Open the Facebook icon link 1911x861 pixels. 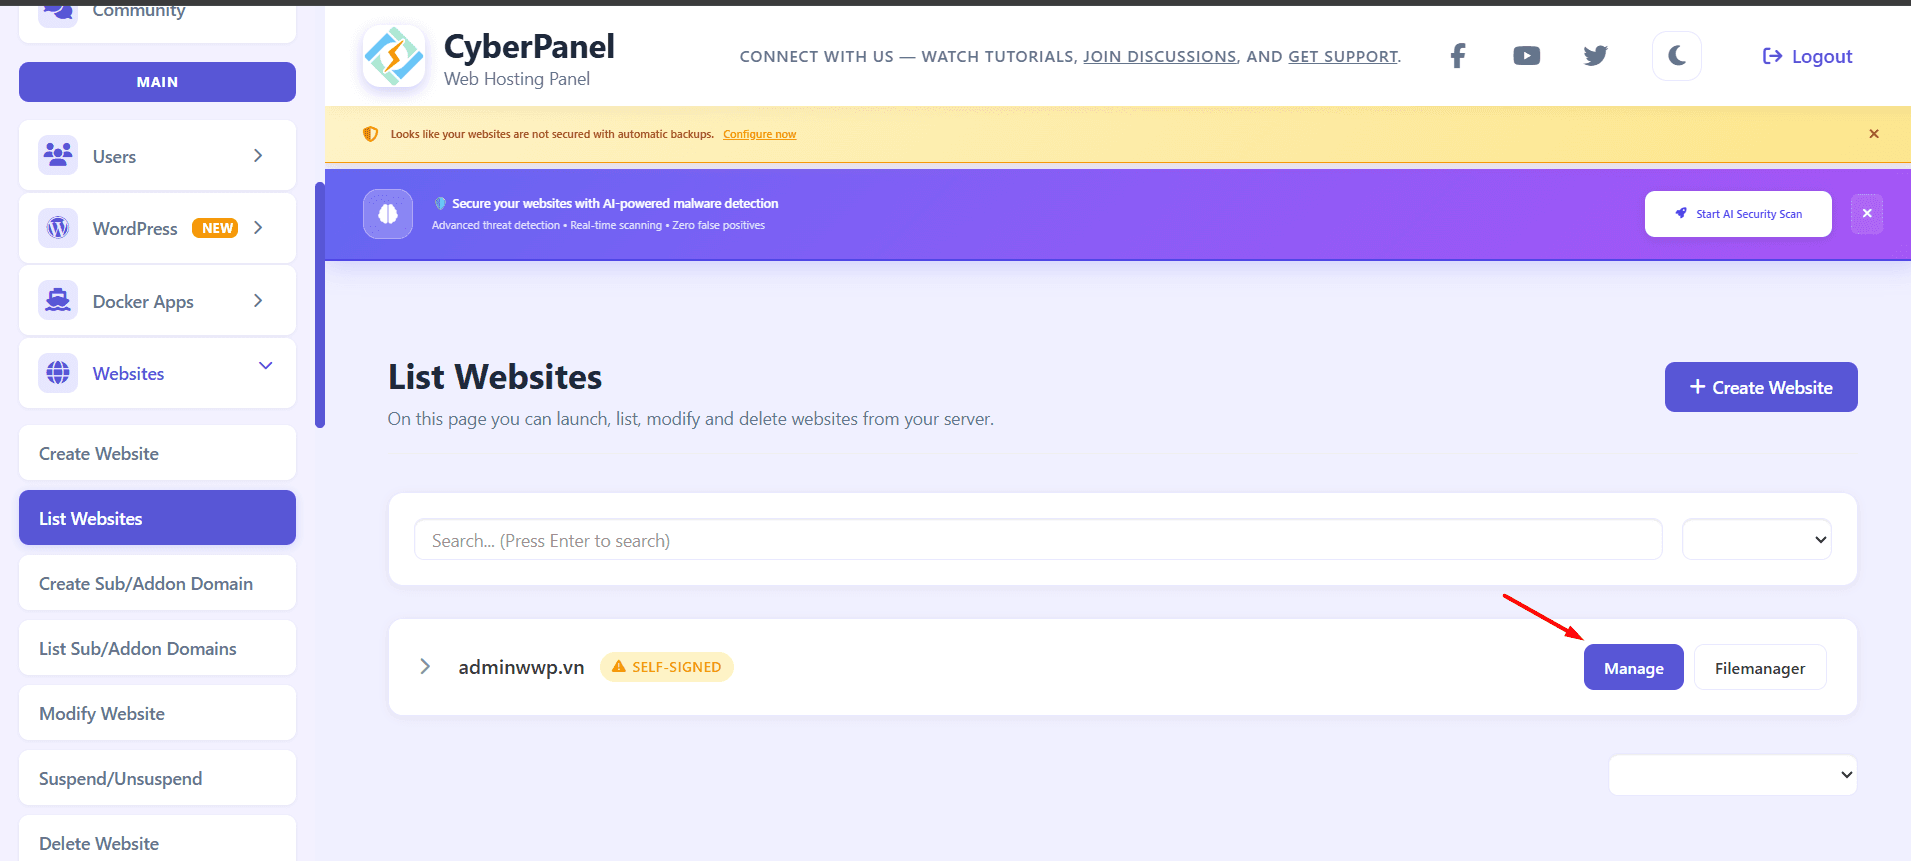coord(1458,56)
